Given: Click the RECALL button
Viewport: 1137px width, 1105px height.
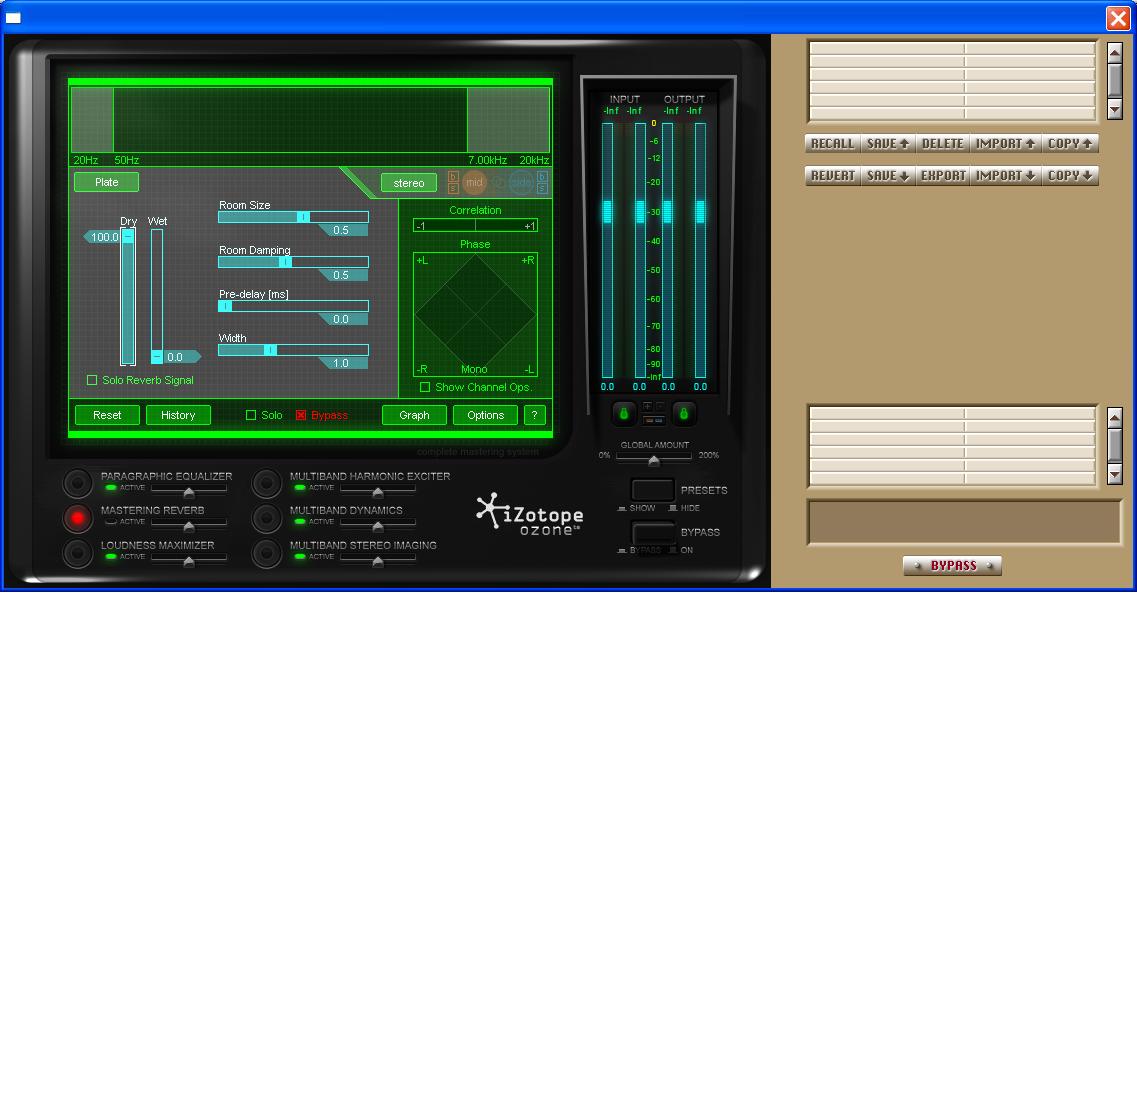Looking at the screenshot, I should (x=832, y=144).
